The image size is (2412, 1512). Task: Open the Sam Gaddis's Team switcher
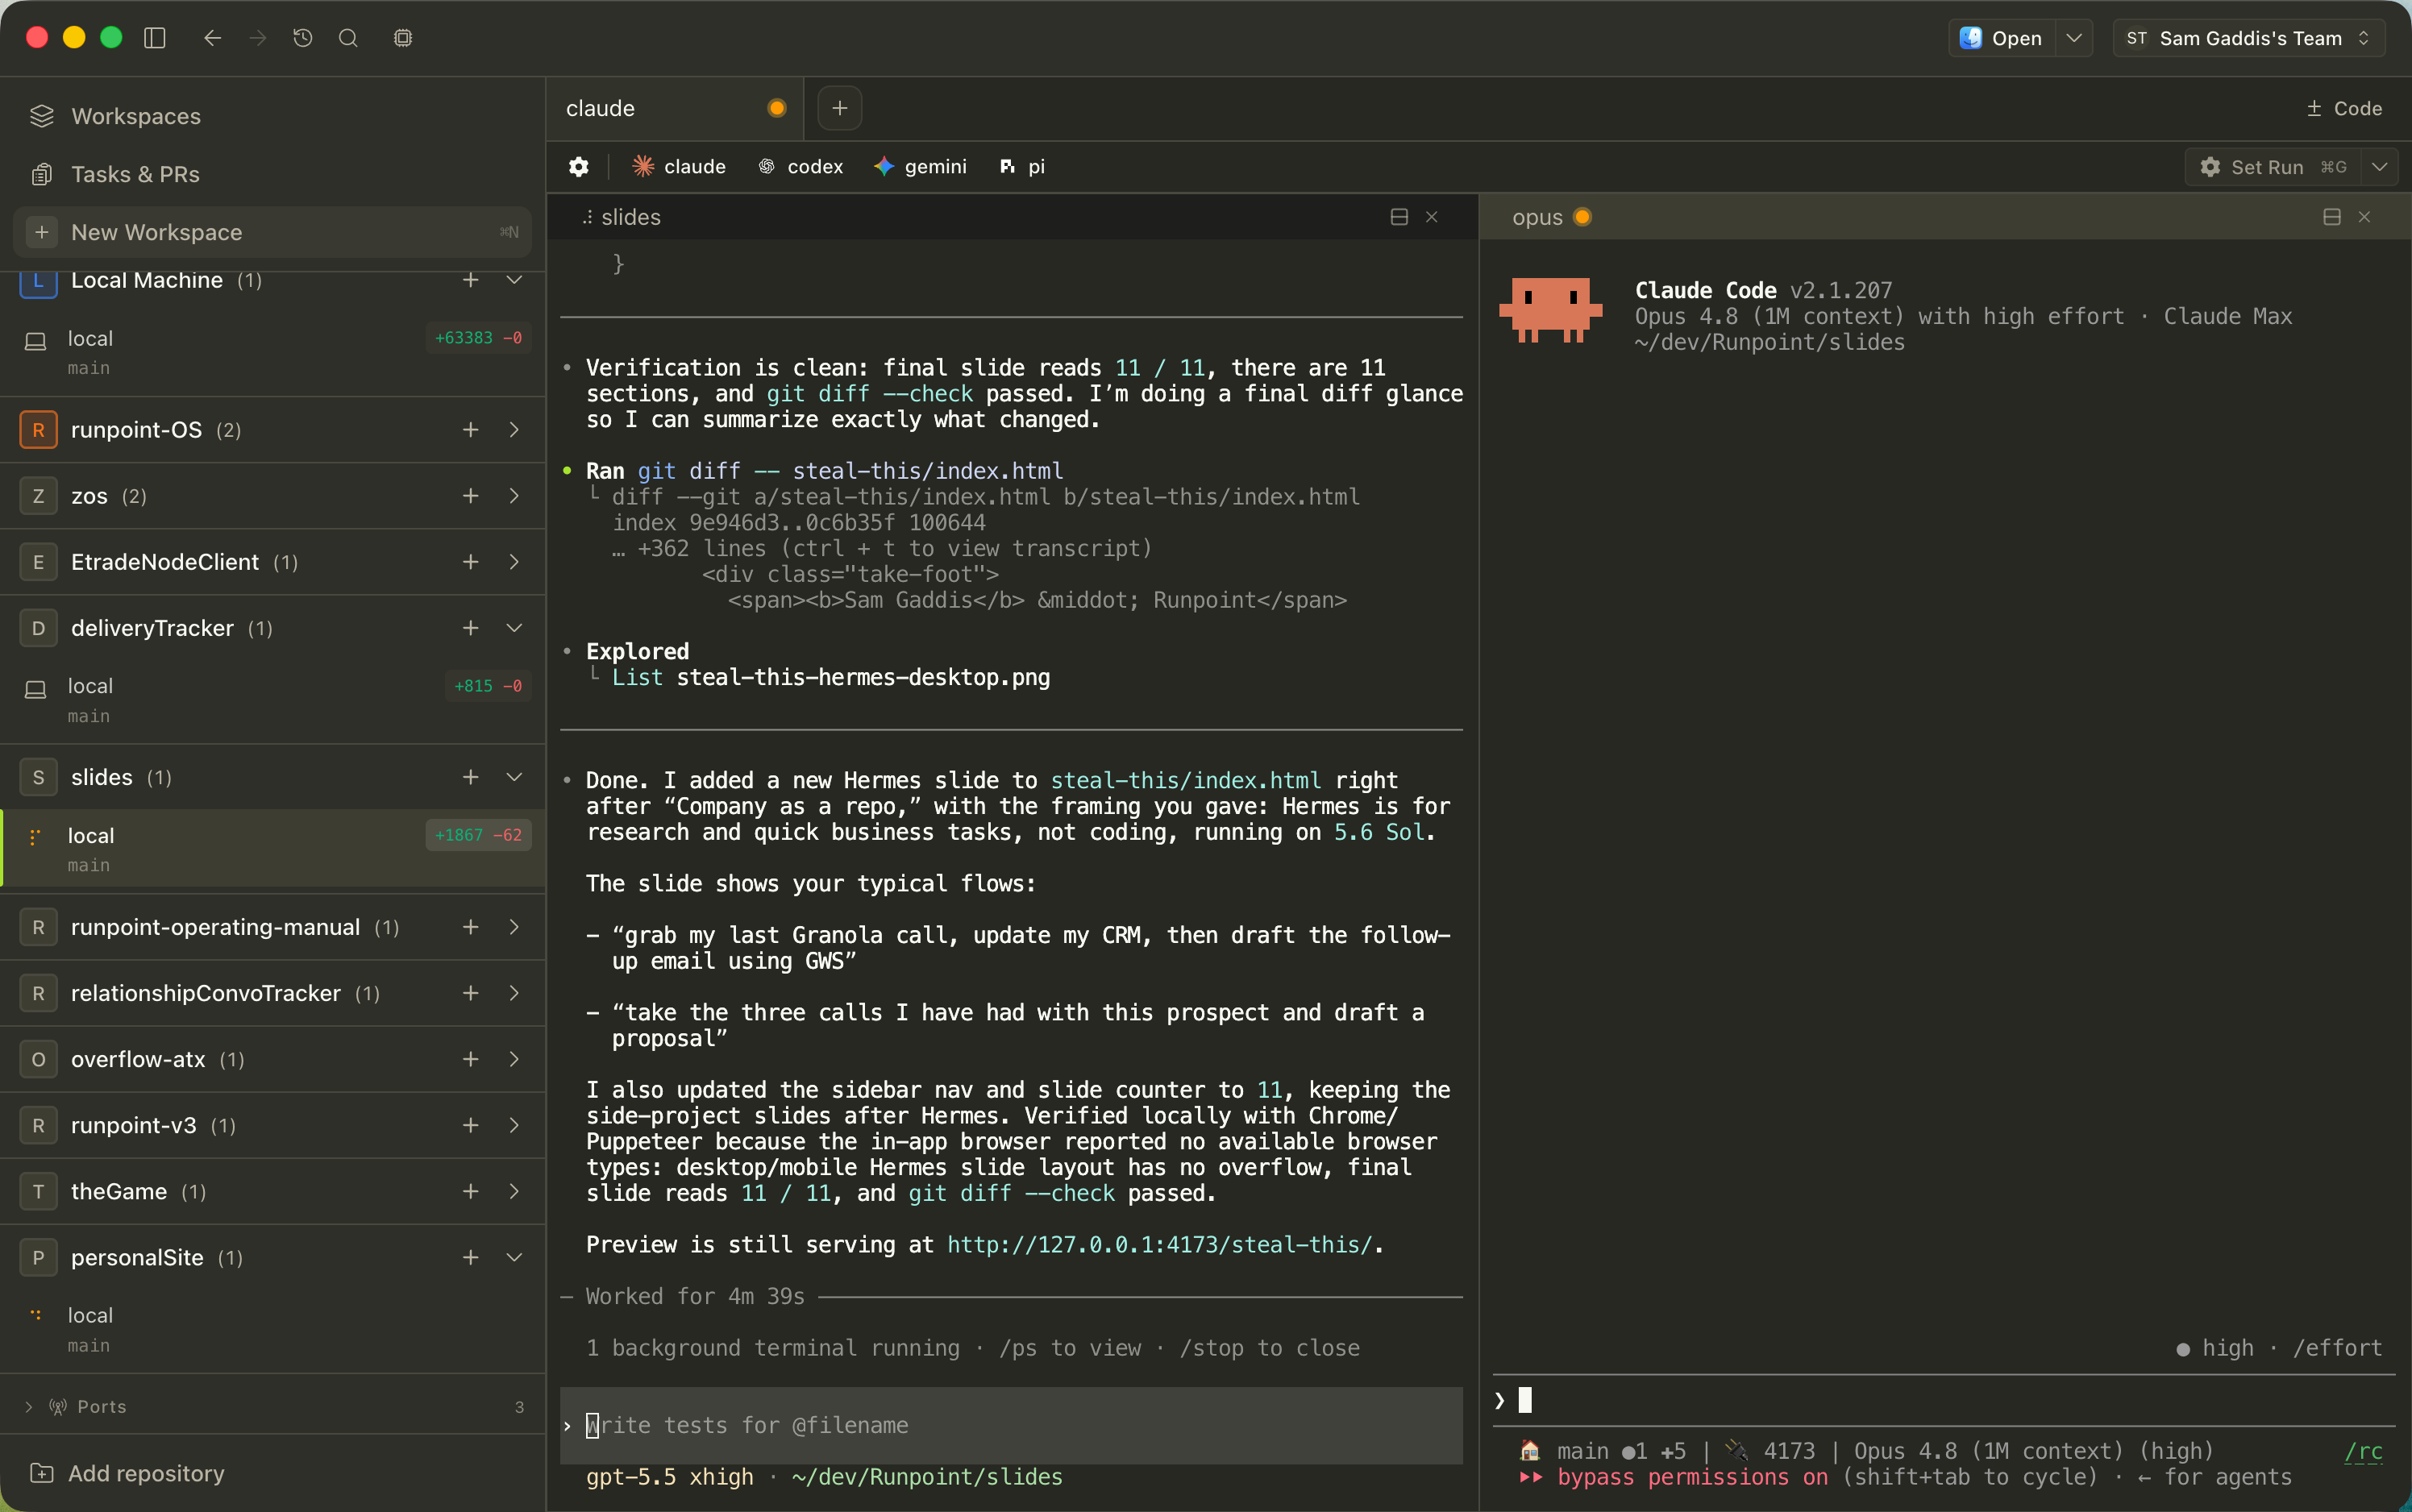coord(2248,38)
